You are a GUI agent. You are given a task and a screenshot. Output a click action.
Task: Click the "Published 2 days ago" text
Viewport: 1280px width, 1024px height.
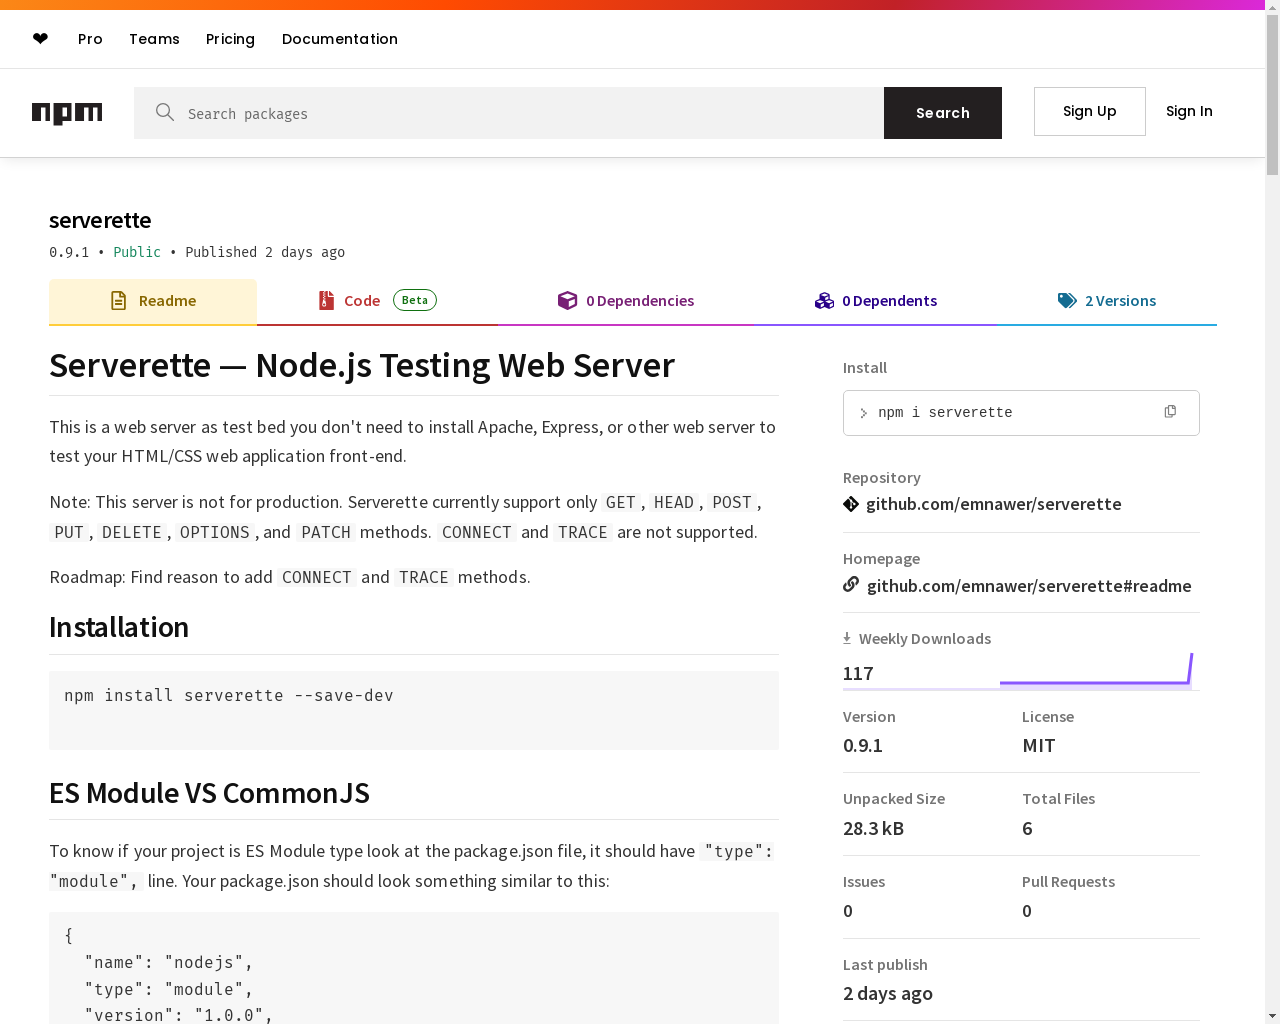coord(265,252)
